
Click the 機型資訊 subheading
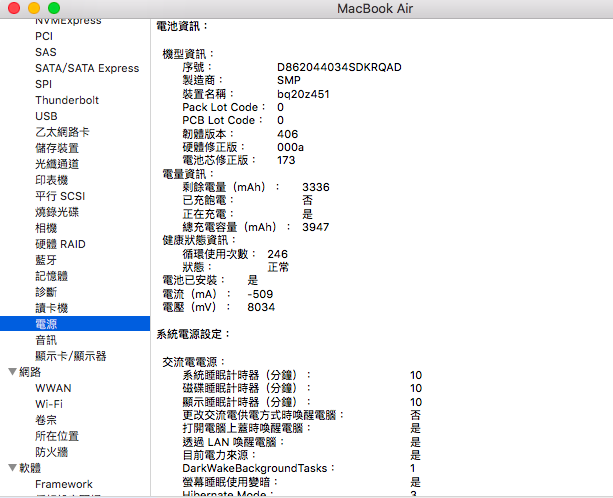tap(188, 54)
